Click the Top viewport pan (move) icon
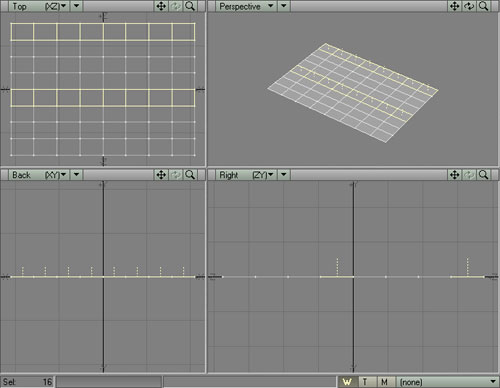 click(161, 6)
